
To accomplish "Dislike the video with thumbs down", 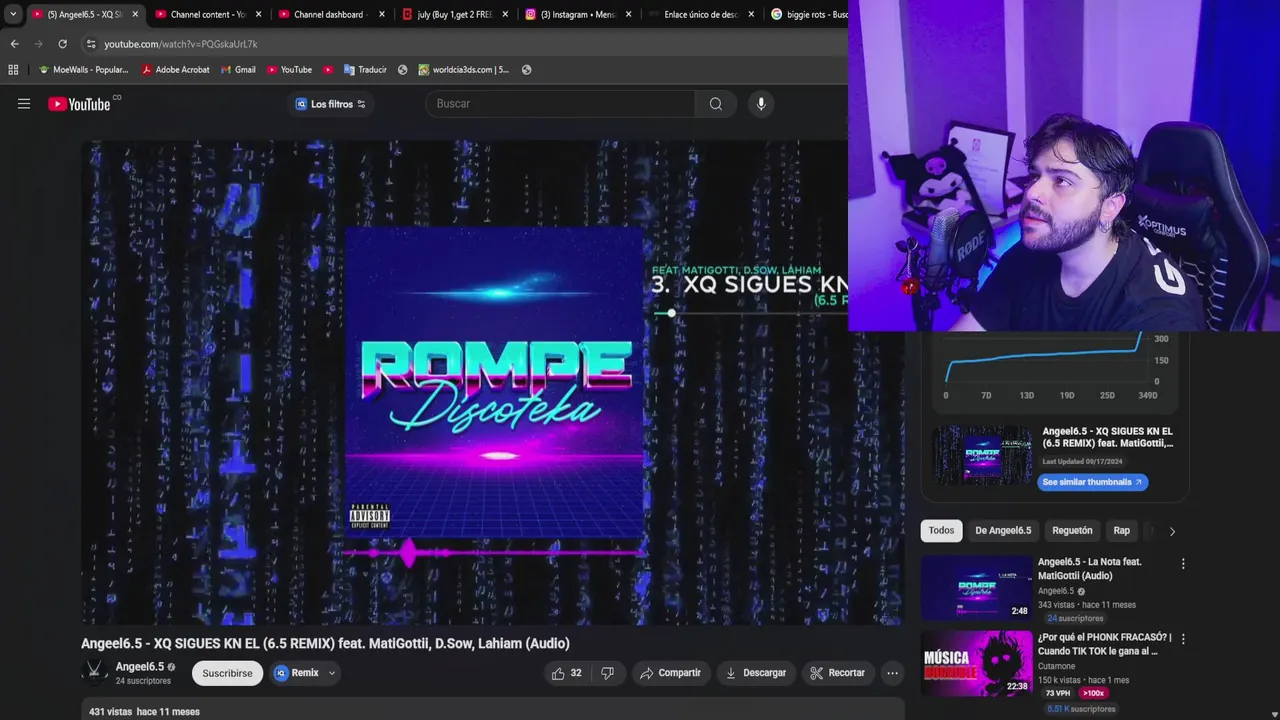I will pos(607,673).
